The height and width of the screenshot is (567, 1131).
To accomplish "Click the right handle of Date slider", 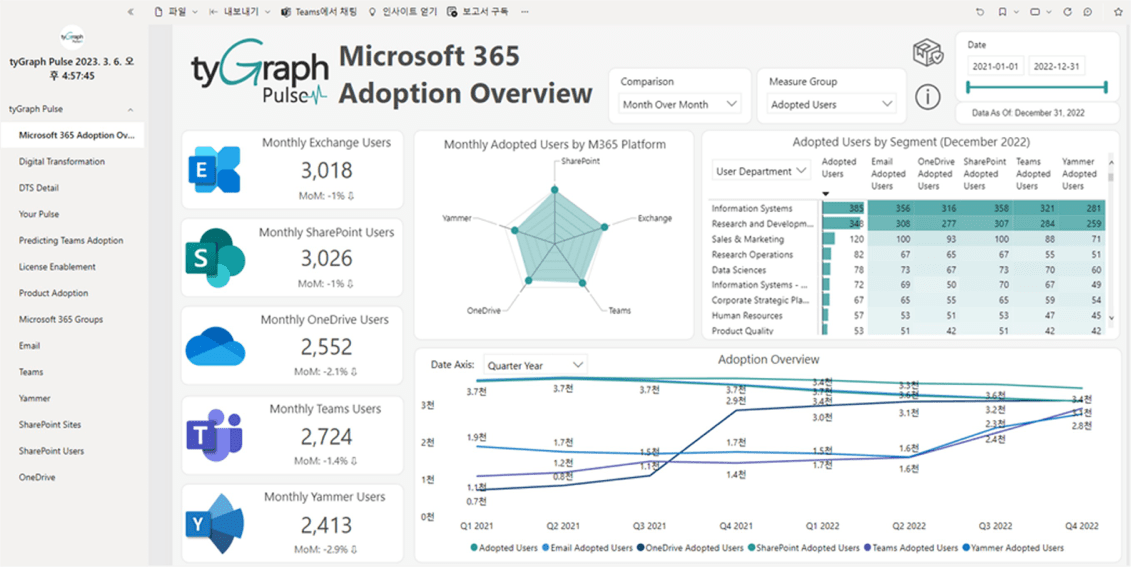I will click(1107, 88).
